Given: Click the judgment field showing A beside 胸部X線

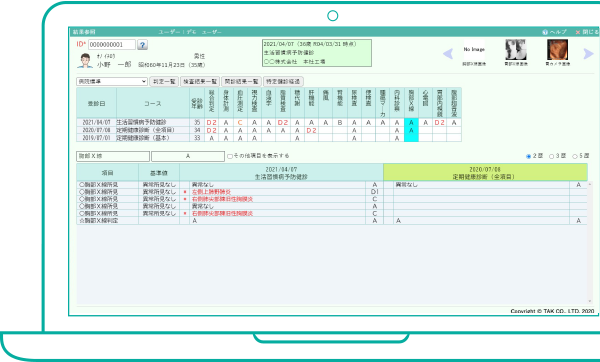Looking at the screenshot, I should coord(188,156).
